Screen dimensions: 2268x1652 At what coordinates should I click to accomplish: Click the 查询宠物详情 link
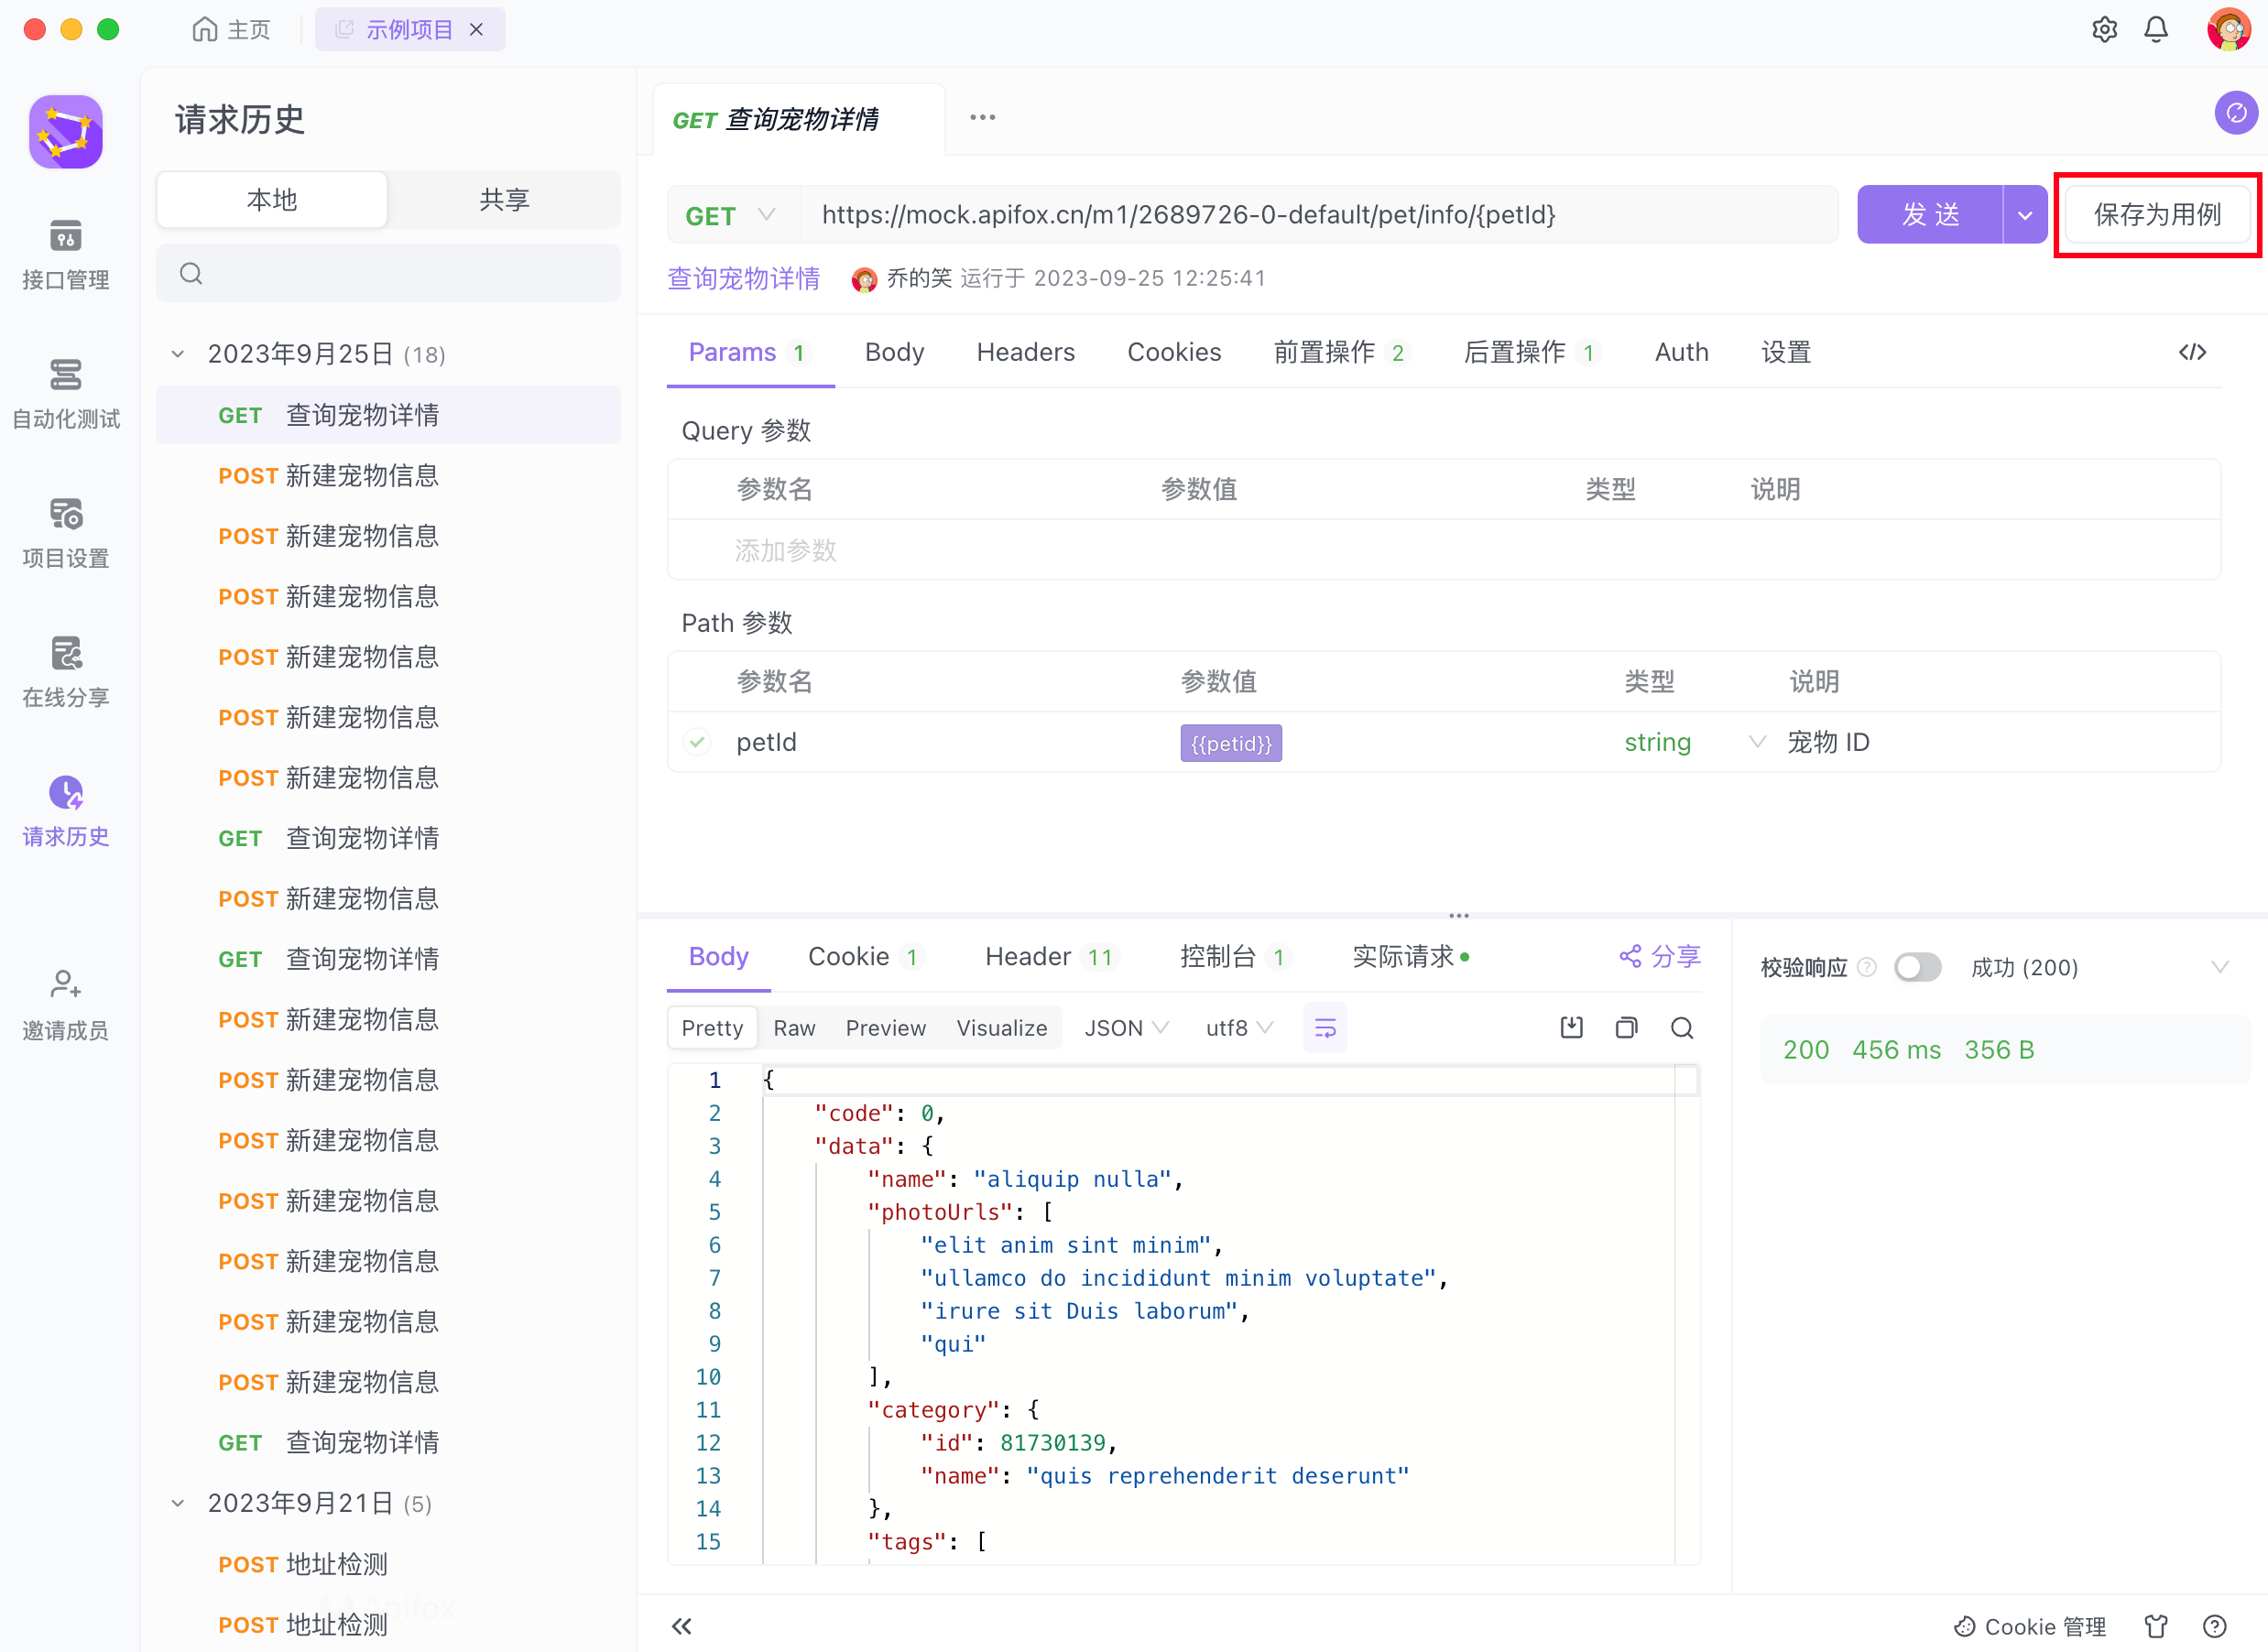743,278
